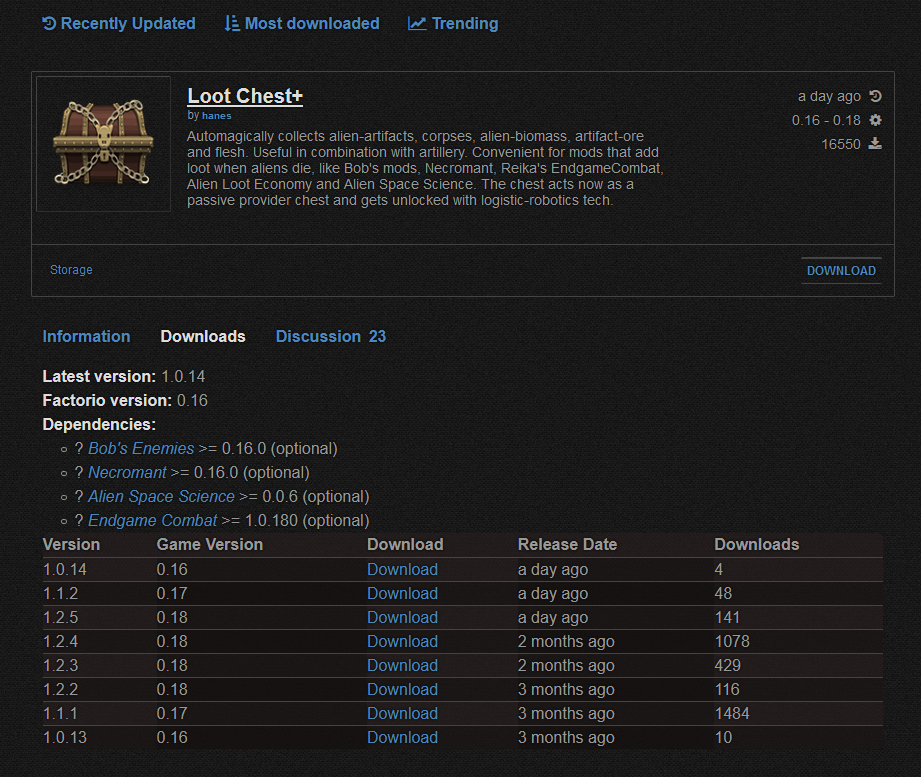Click the DOWNLOAD button on the mod card
This screenshot has width=921, height=777.
pyautogui.click(x=841, y=271)
